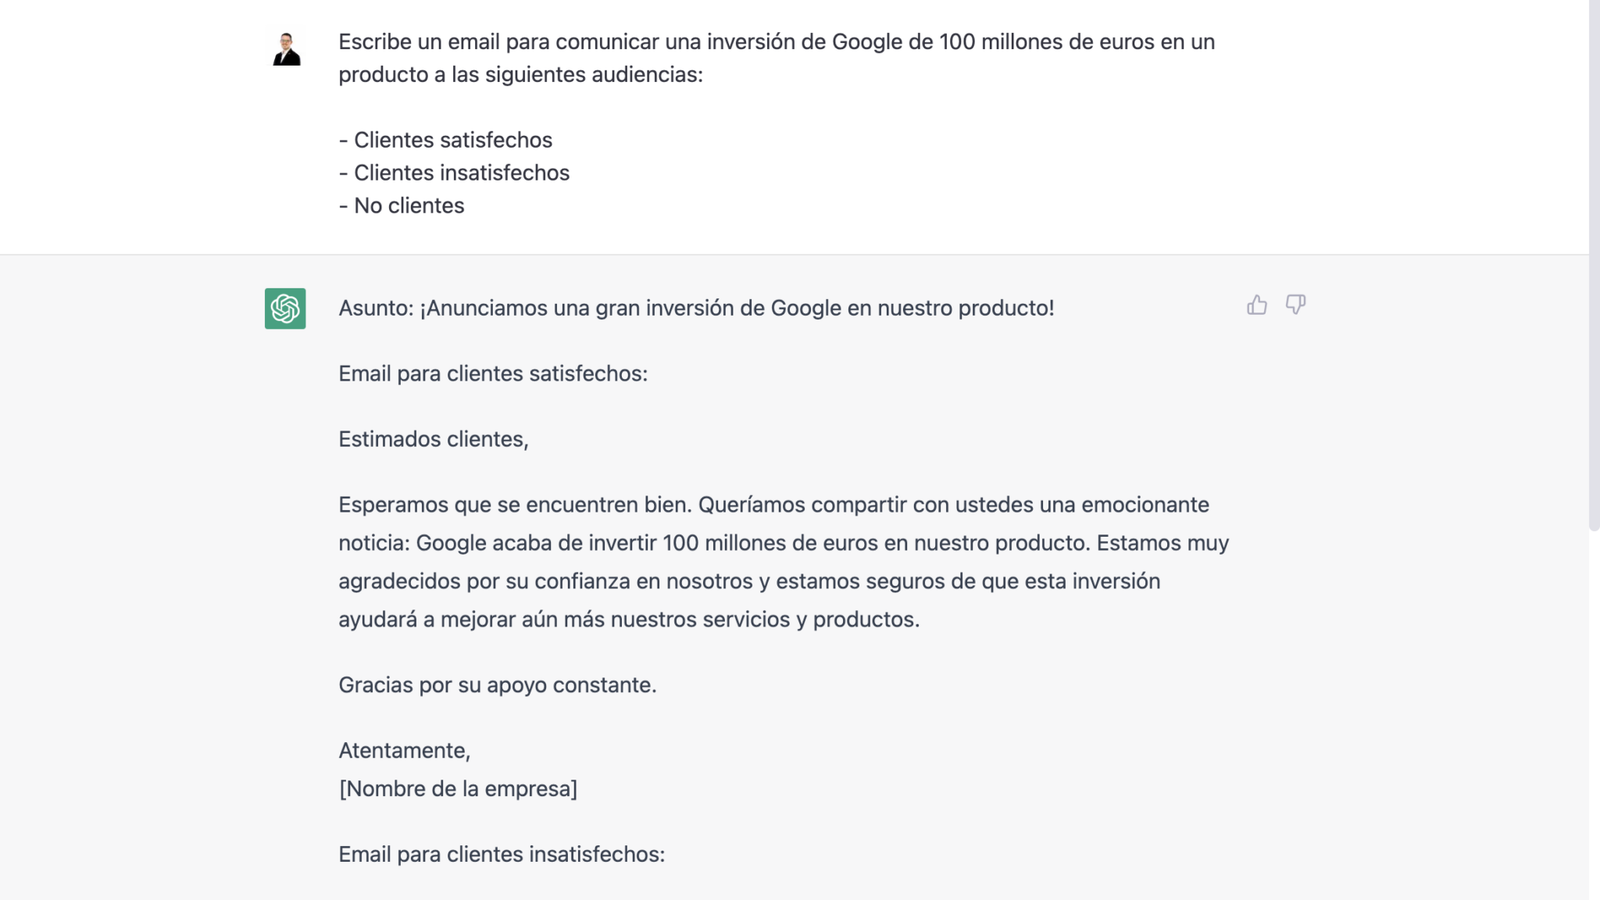Click the line starting 'noticia: Google acaba'
The image size is (1600, 900).
tap(783, 543)
